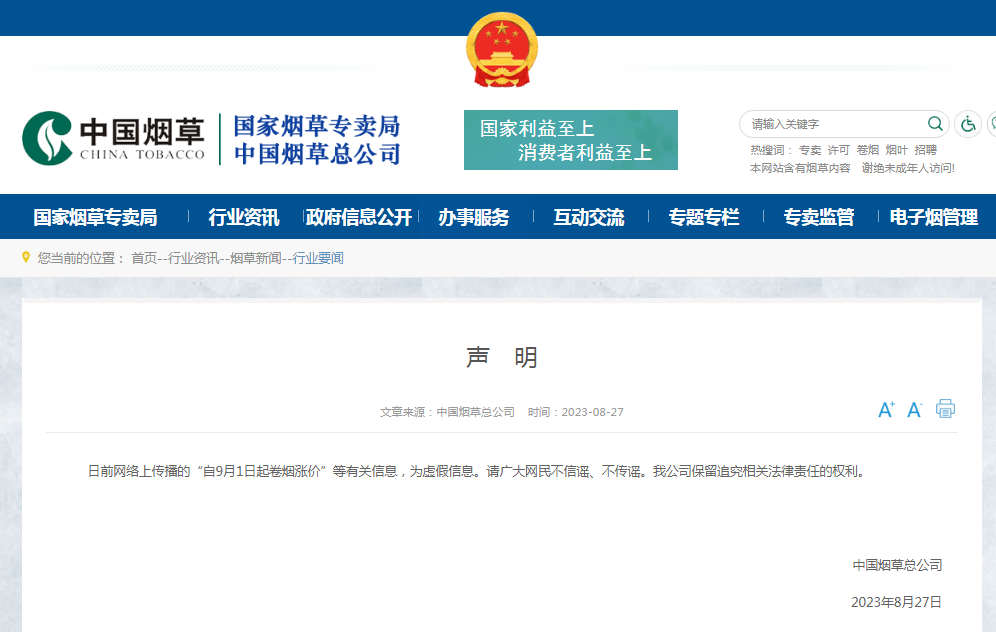Click hot search term 招聘
The width and height of the screenshot is (996, 632).
925,150
